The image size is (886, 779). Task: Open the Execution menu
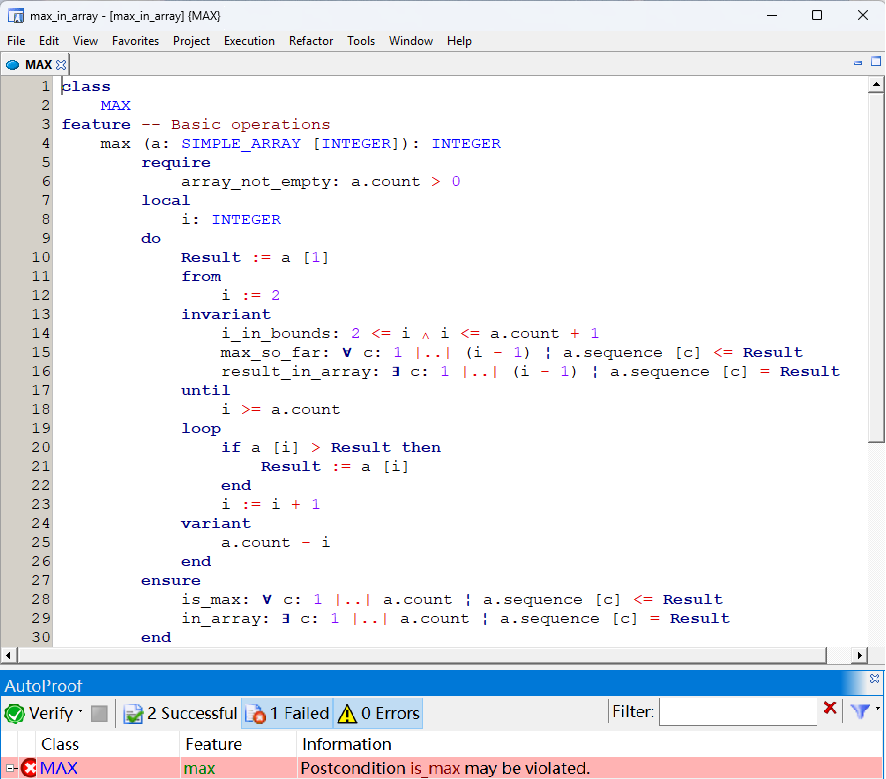click(249, 41)
